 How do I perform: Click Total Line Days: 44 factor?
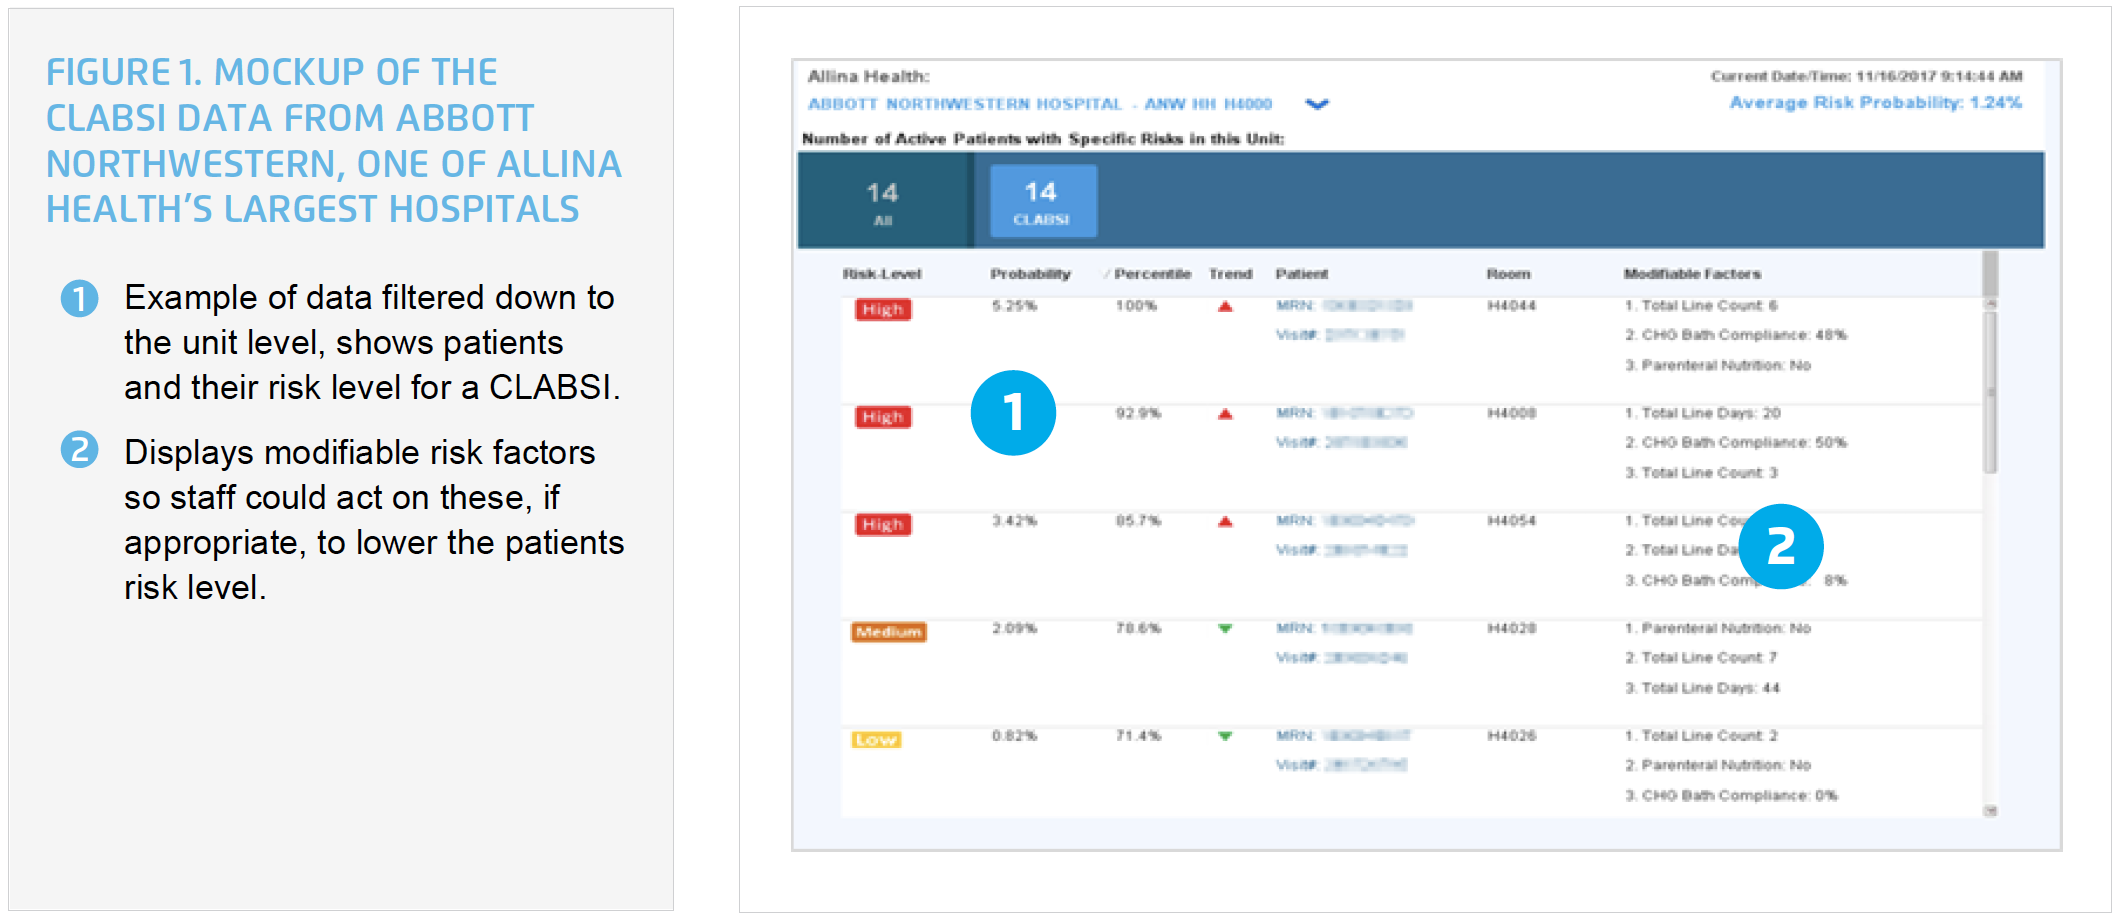pos(1703,688)
